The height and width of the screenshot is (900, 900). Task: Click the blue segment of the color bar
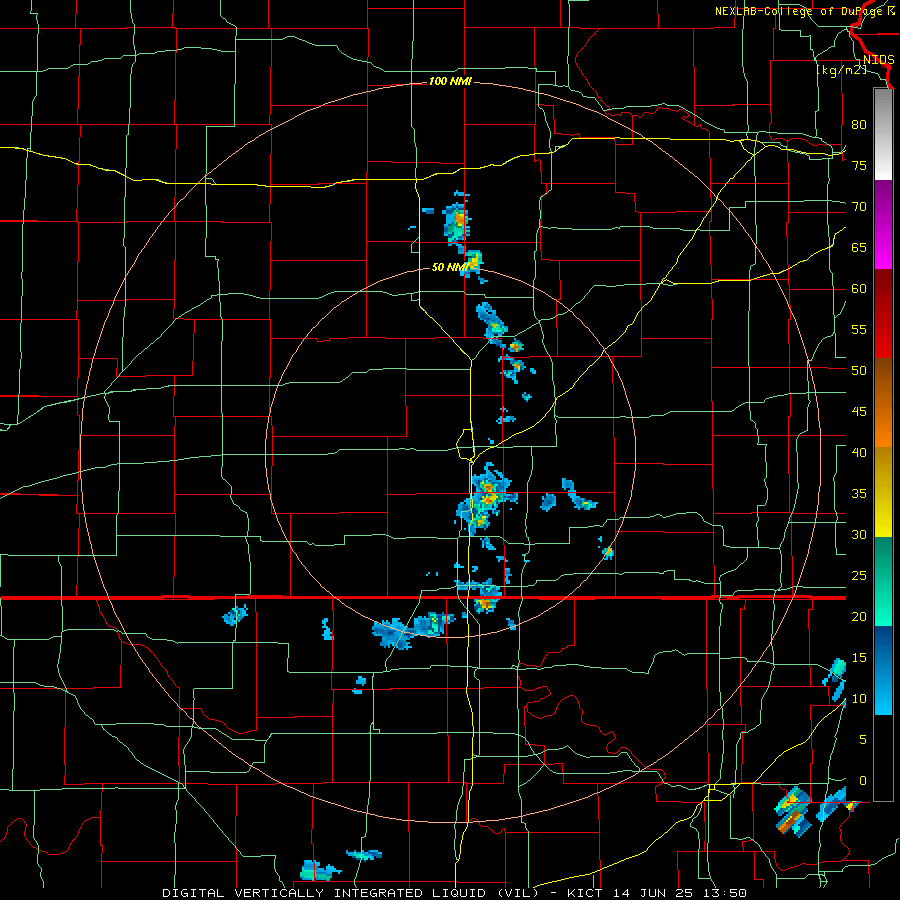pyautogui.click(x=883, y=670)
